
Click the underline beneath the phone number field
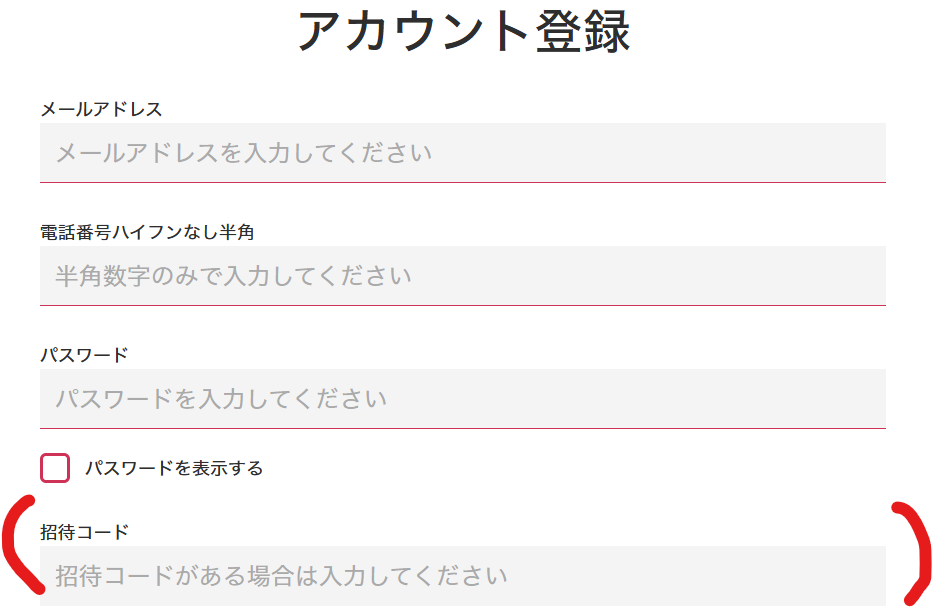click(x=463, y=305)
